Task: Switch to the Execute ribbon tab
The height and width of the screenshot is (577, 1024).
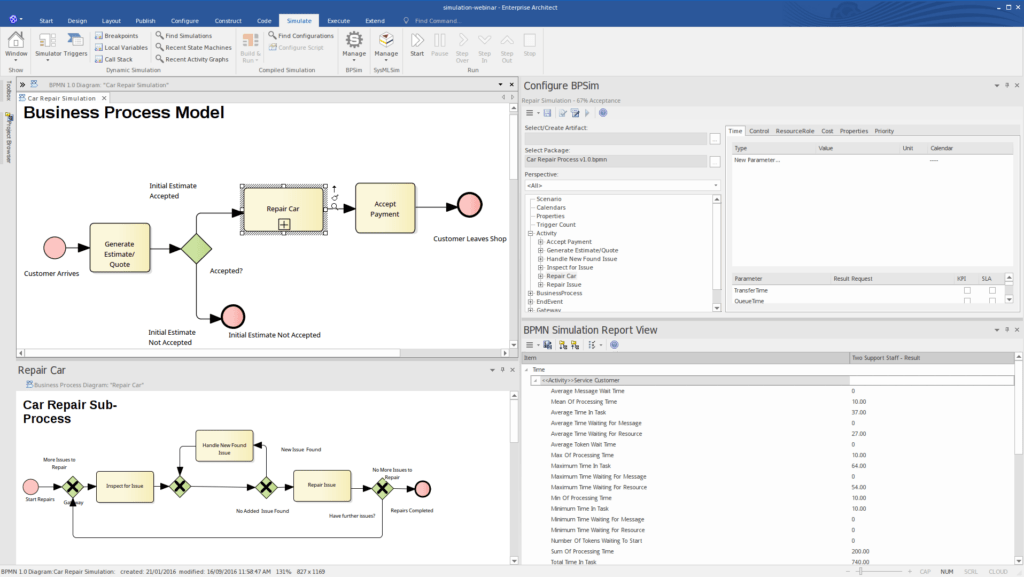Action: coord(339,20)
